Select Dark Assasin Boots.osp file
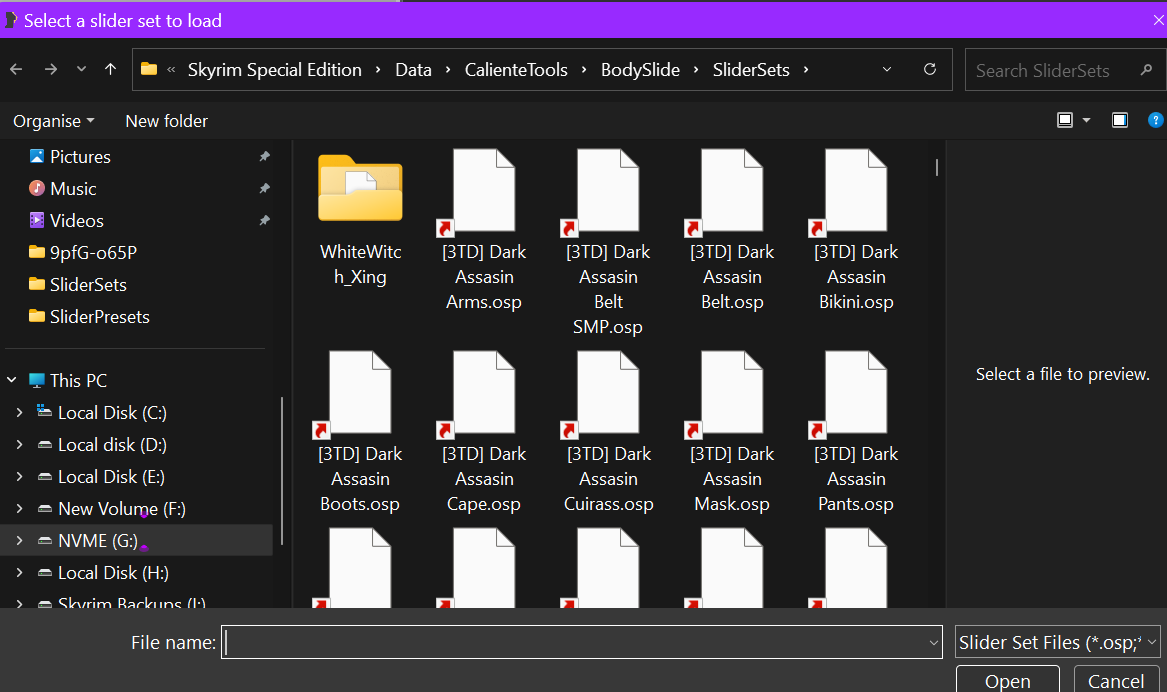Image resolution: width=1167 pixels, height=692 pixels. 360,433
